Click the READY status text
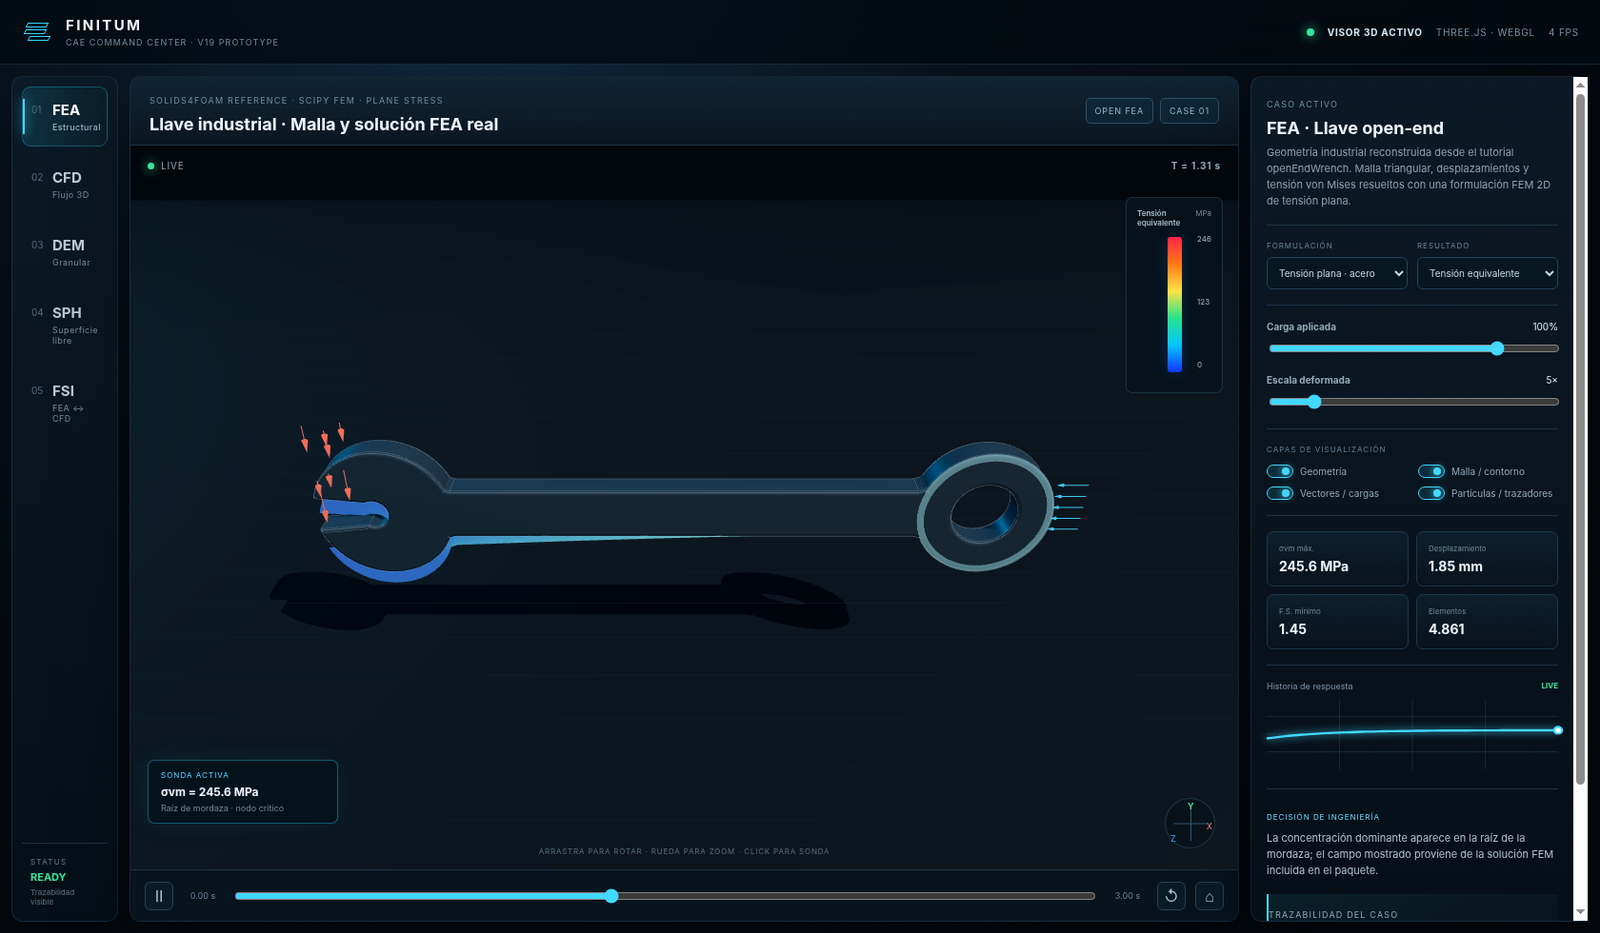 coord(48,877)
